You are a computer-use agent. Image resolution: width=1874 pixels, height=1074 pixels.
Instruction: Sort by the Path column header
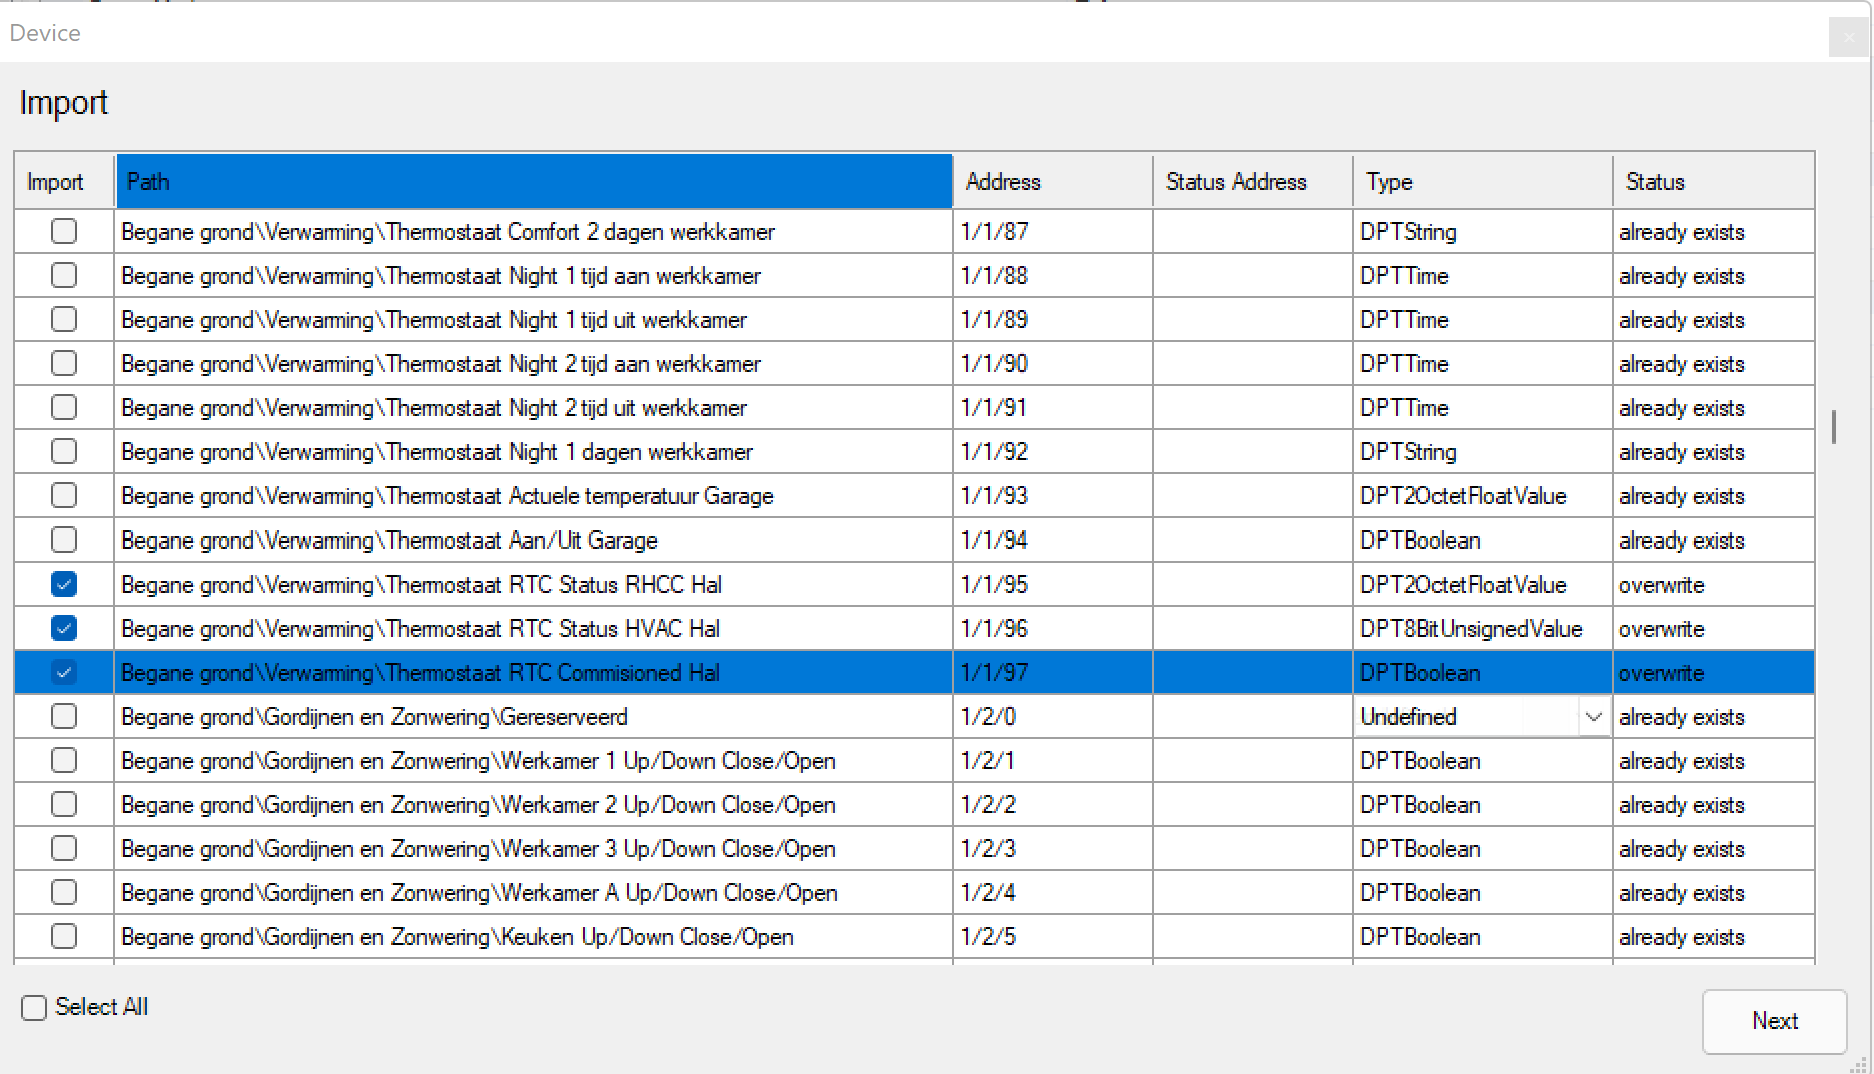533,182
